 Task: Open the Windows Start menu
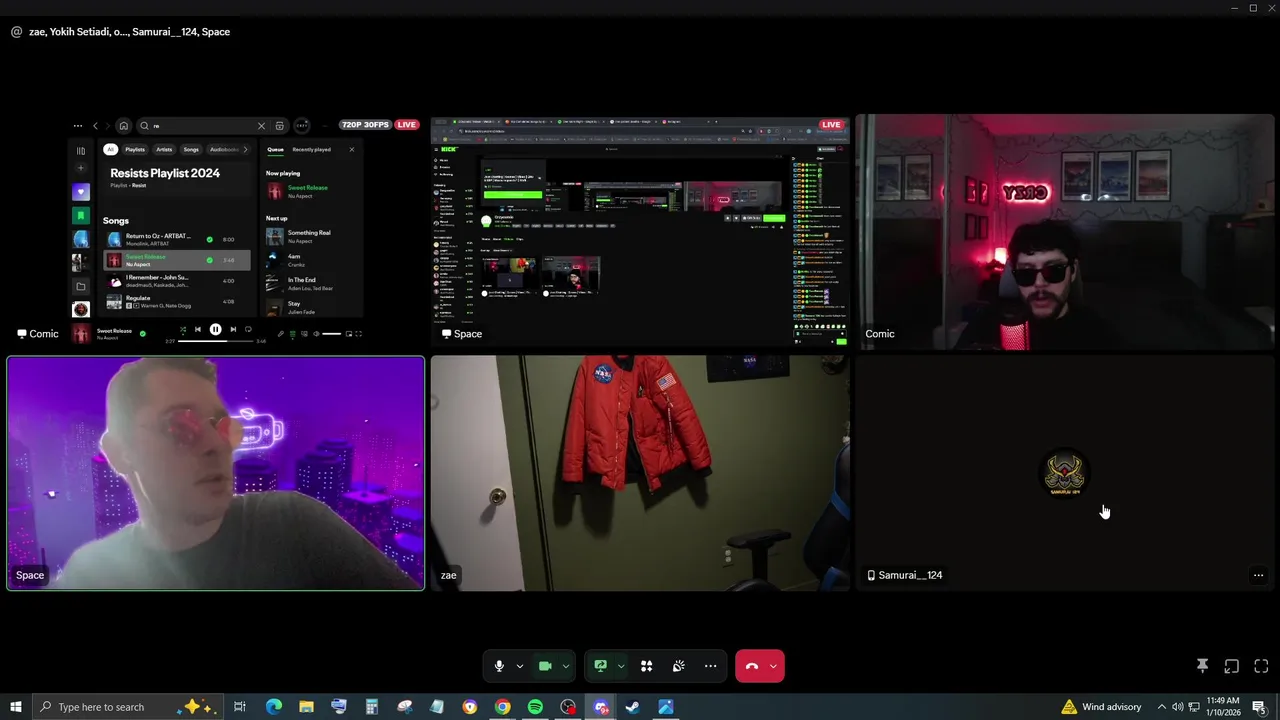(x=15, y=707)
